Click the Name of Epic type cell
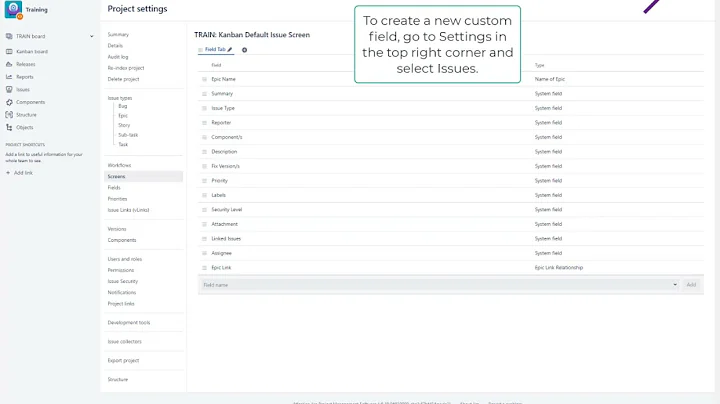This screenshot has height=404, width=720. 550,79
